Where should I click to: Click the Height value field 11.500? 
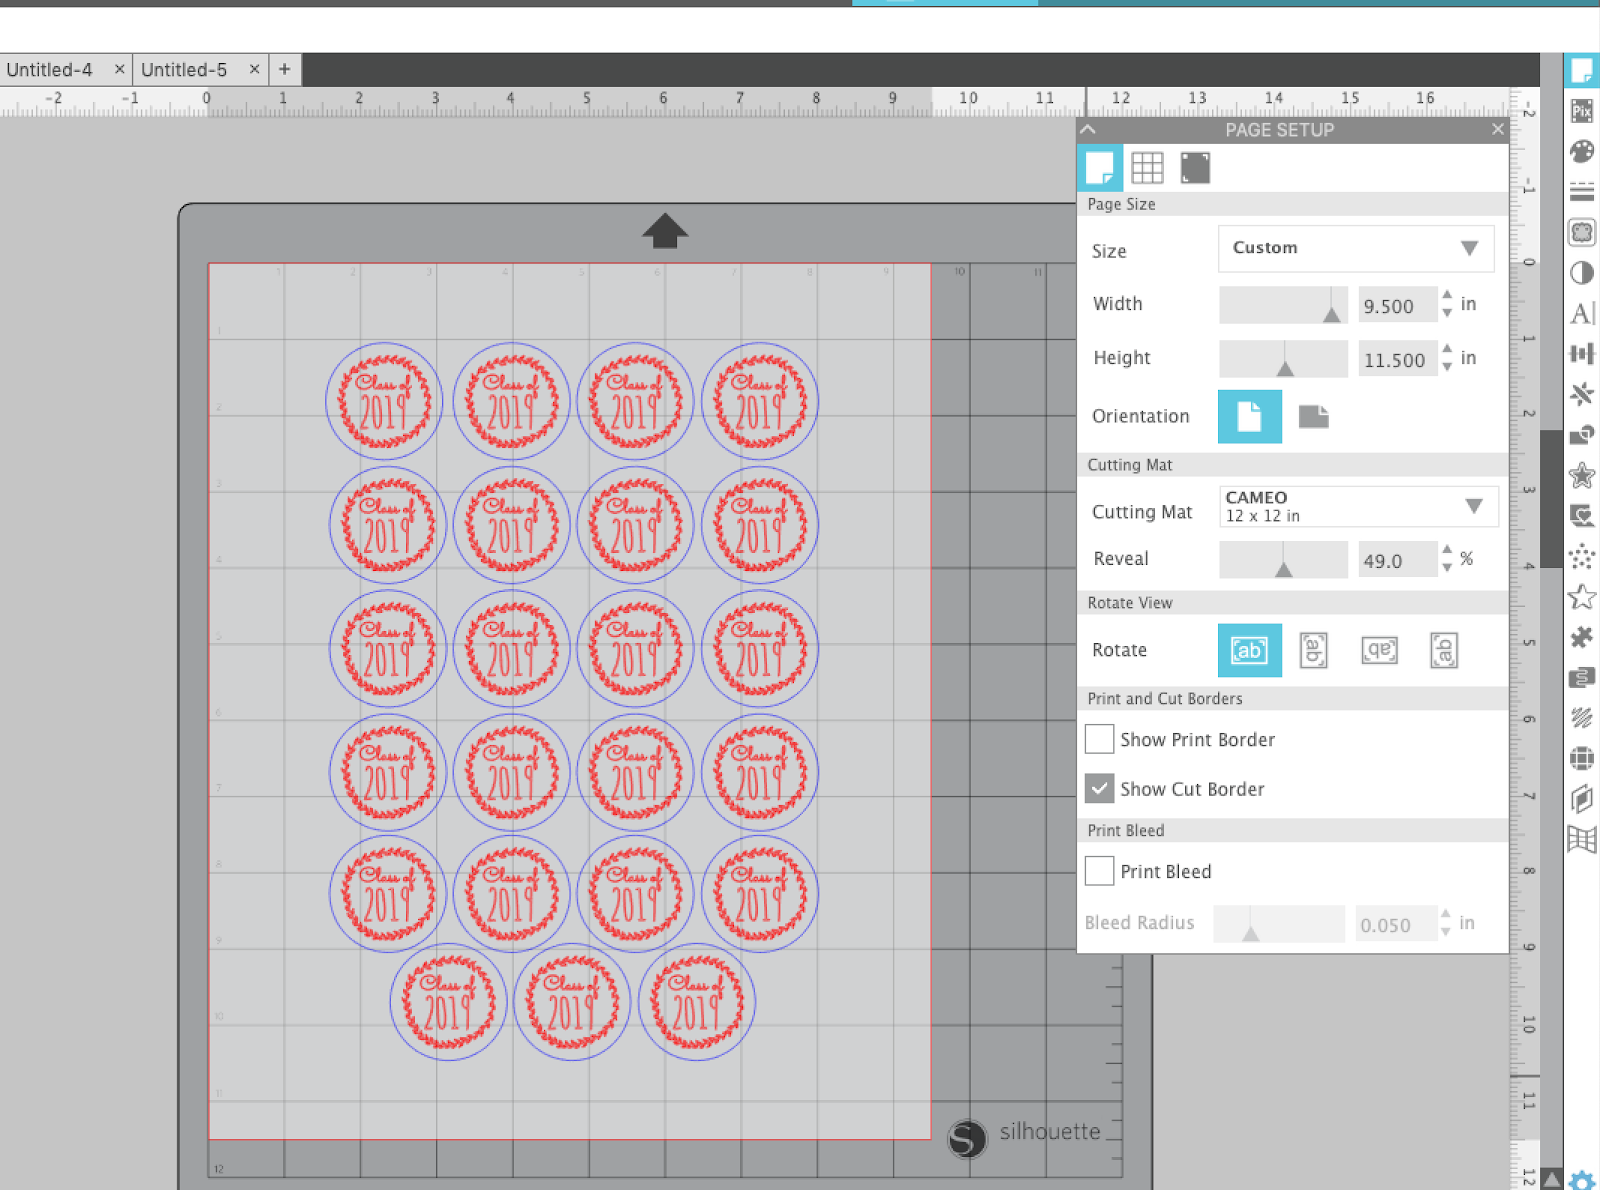tap(1397, 360)
